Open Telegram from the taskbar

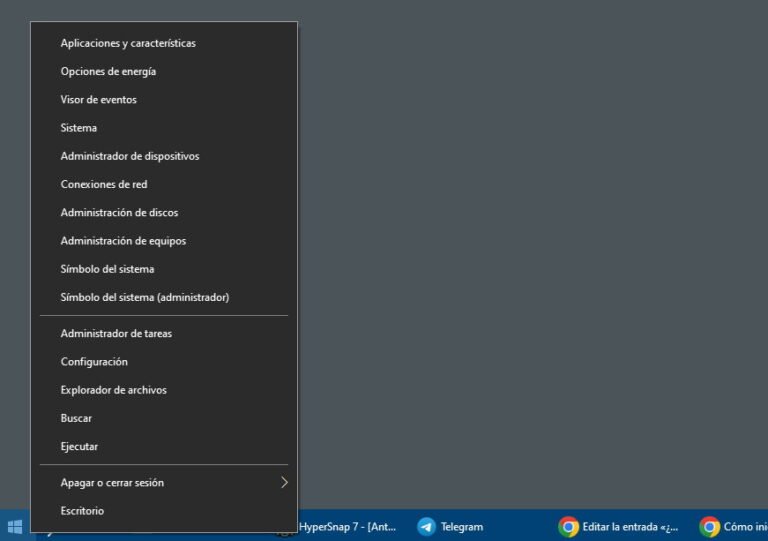click(x=450, y=527)
